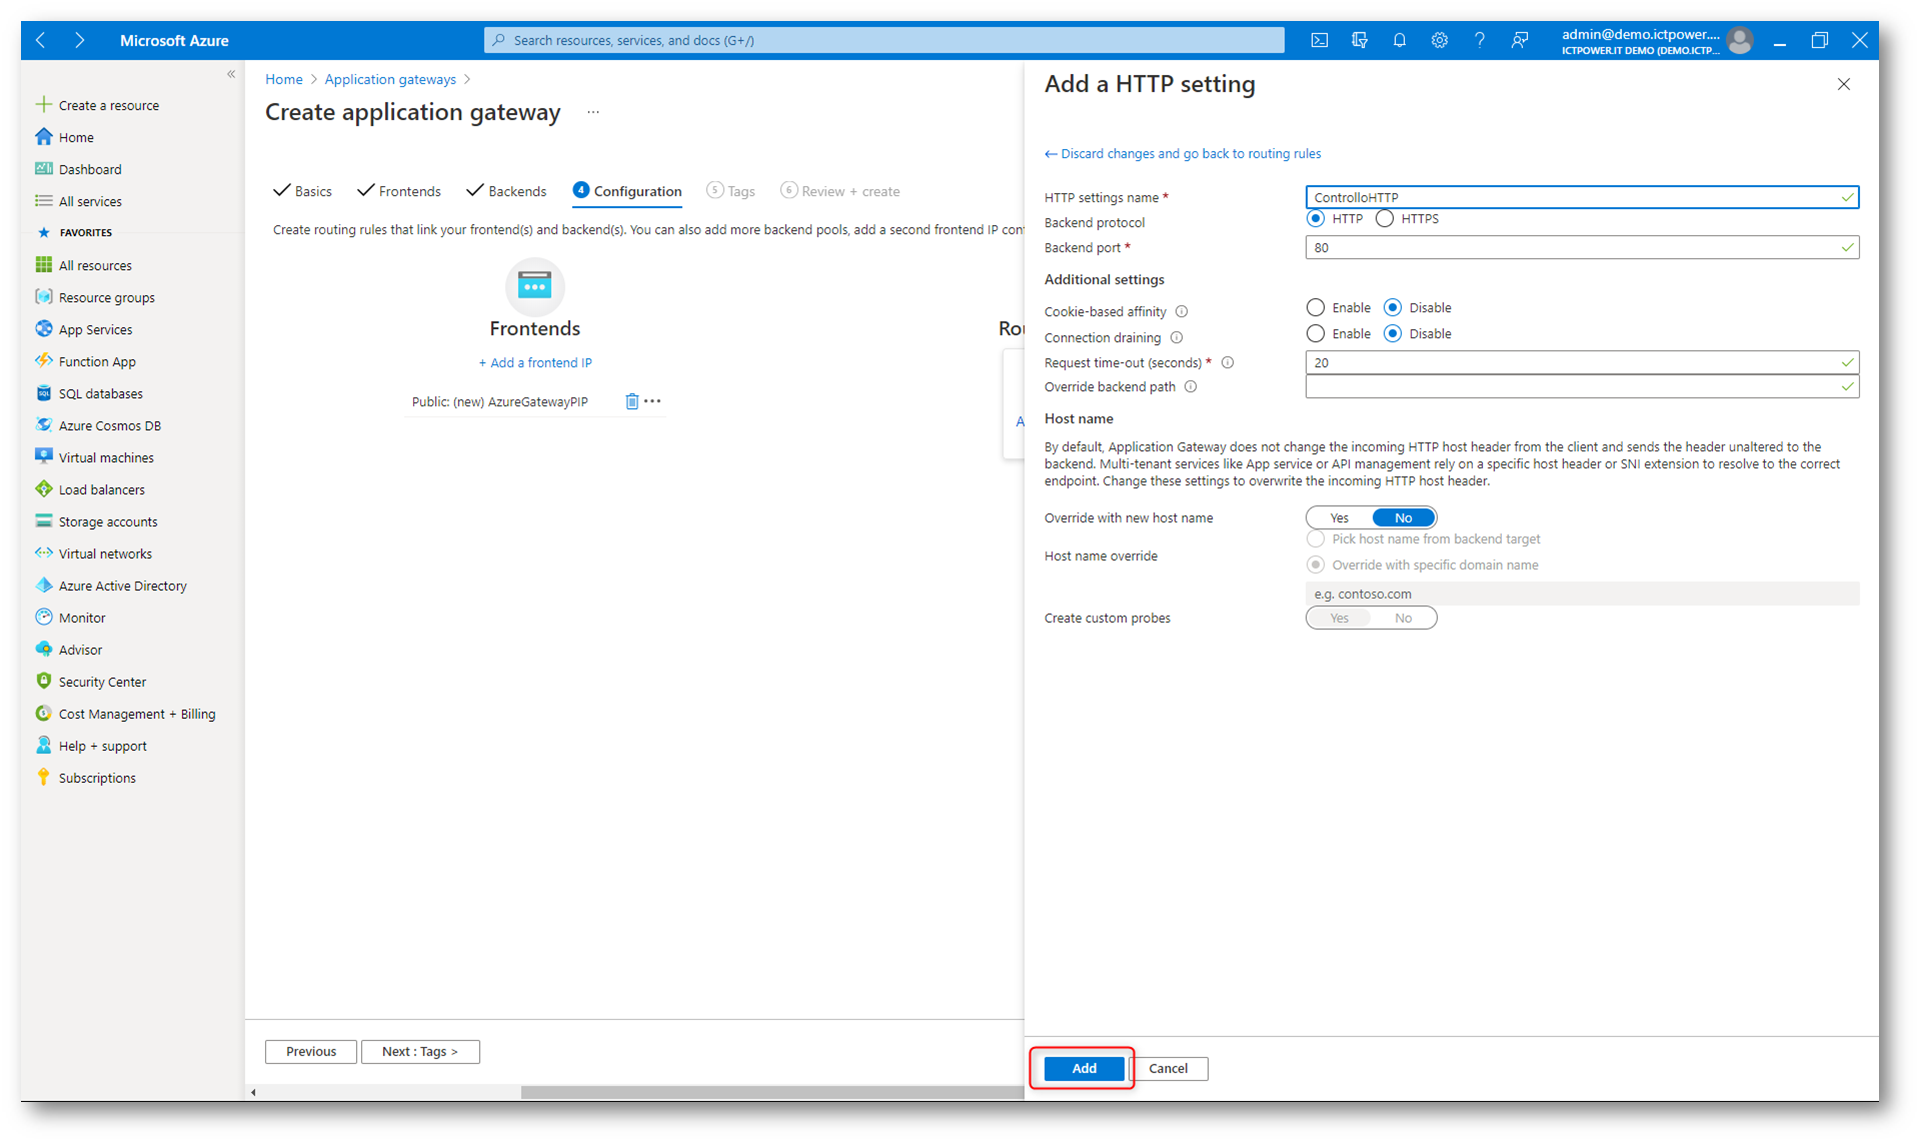The width and height of the screenshot is (1921, 1144).
Task: Delete the AzureGatewayPIP frontend with trash icon
Action: (632, 401)
